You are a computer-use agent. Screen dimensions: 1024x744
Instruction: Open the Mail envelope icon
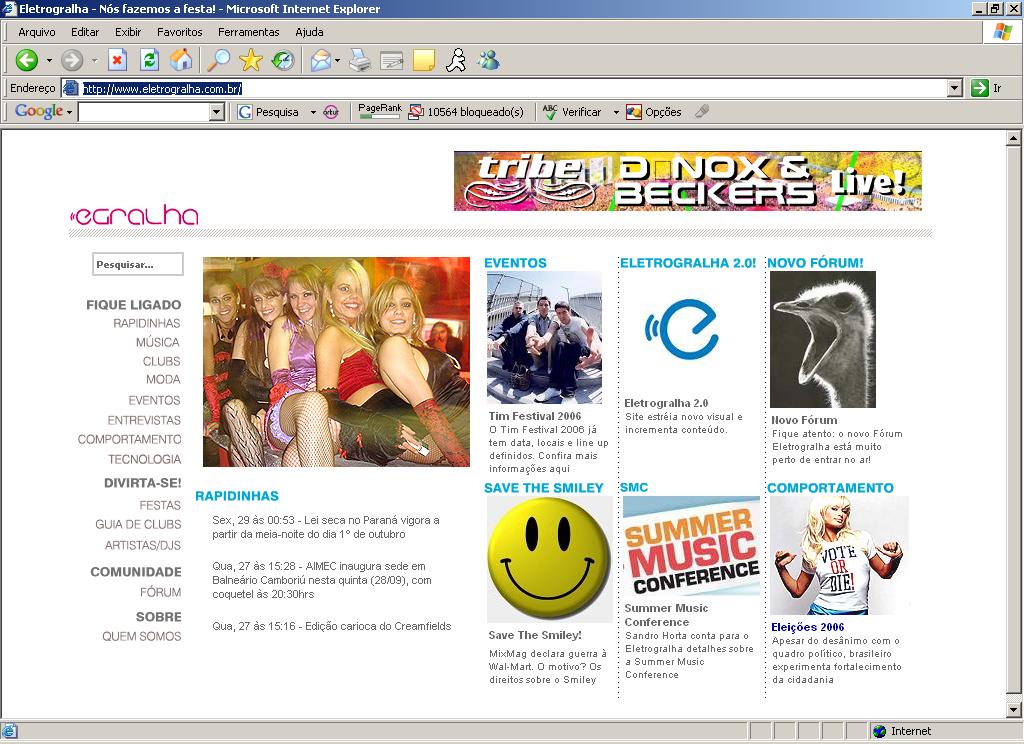[x=321, y=61]
